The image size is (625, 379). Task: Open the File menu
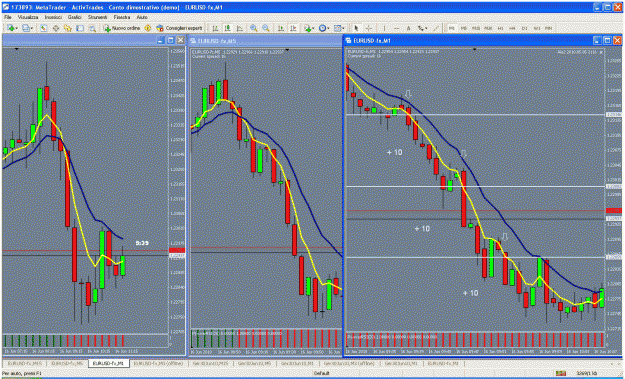(x=8, y=17)
